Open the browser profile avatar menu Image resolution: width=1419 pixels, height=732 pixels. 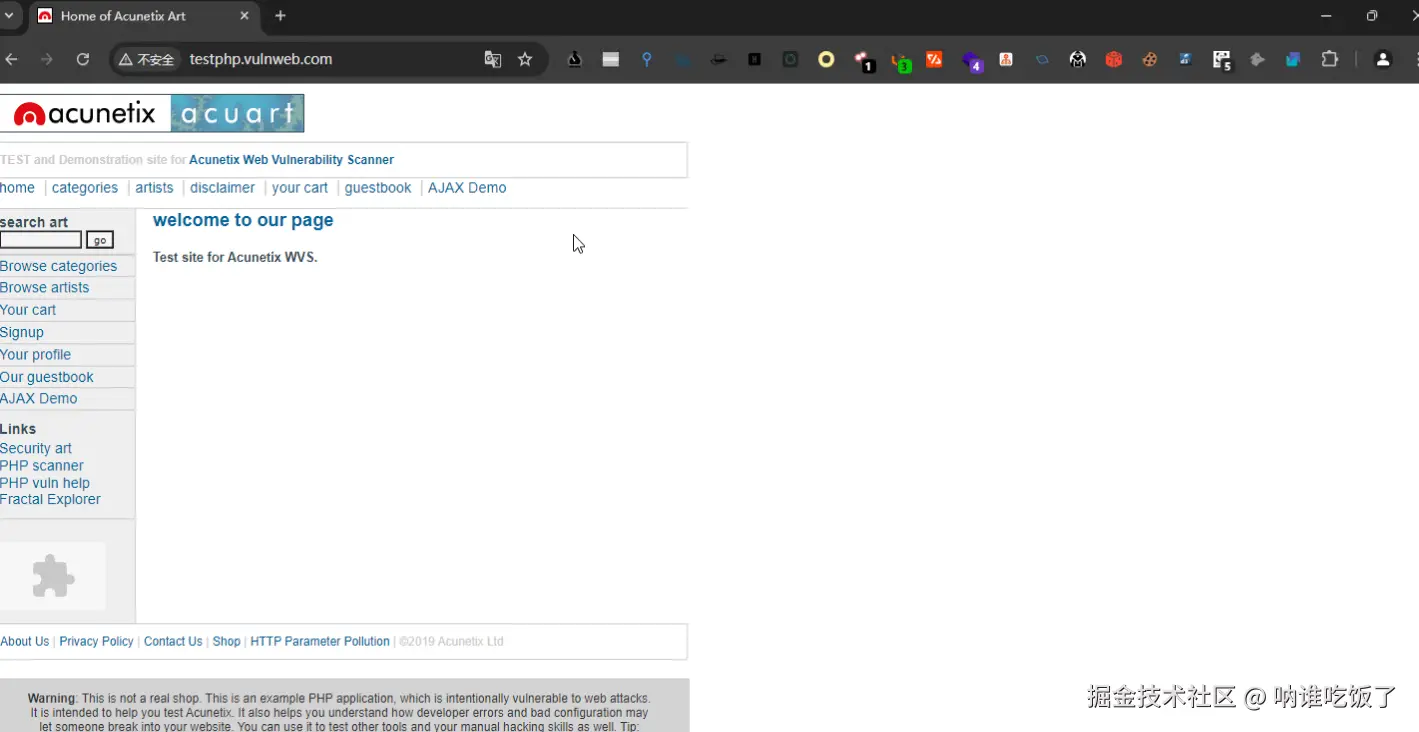[1383, 59]
